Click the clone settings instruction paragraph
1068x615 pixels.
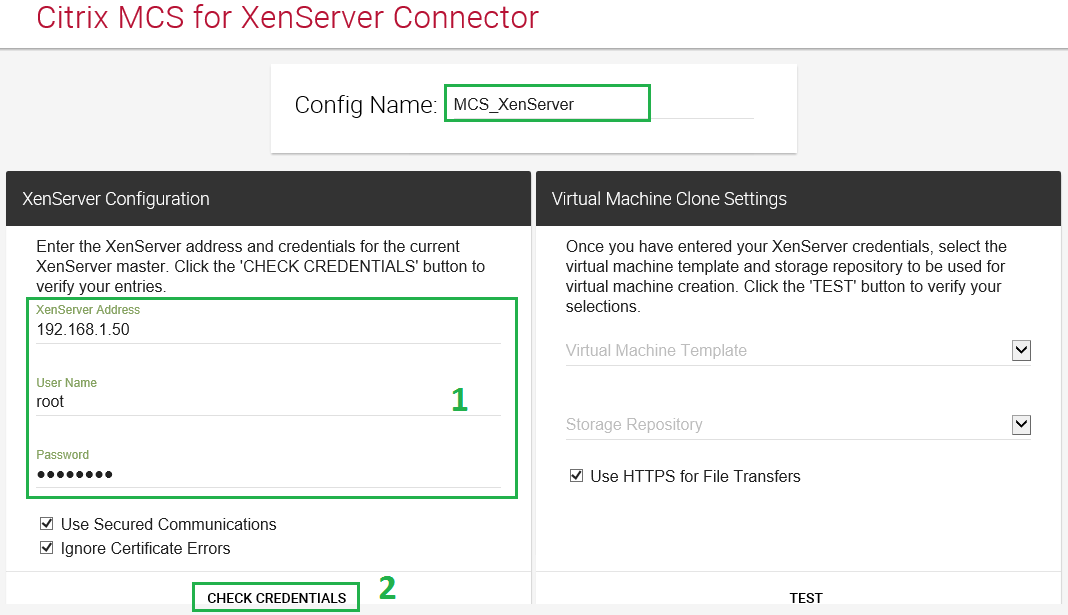[x=786, y=276]
